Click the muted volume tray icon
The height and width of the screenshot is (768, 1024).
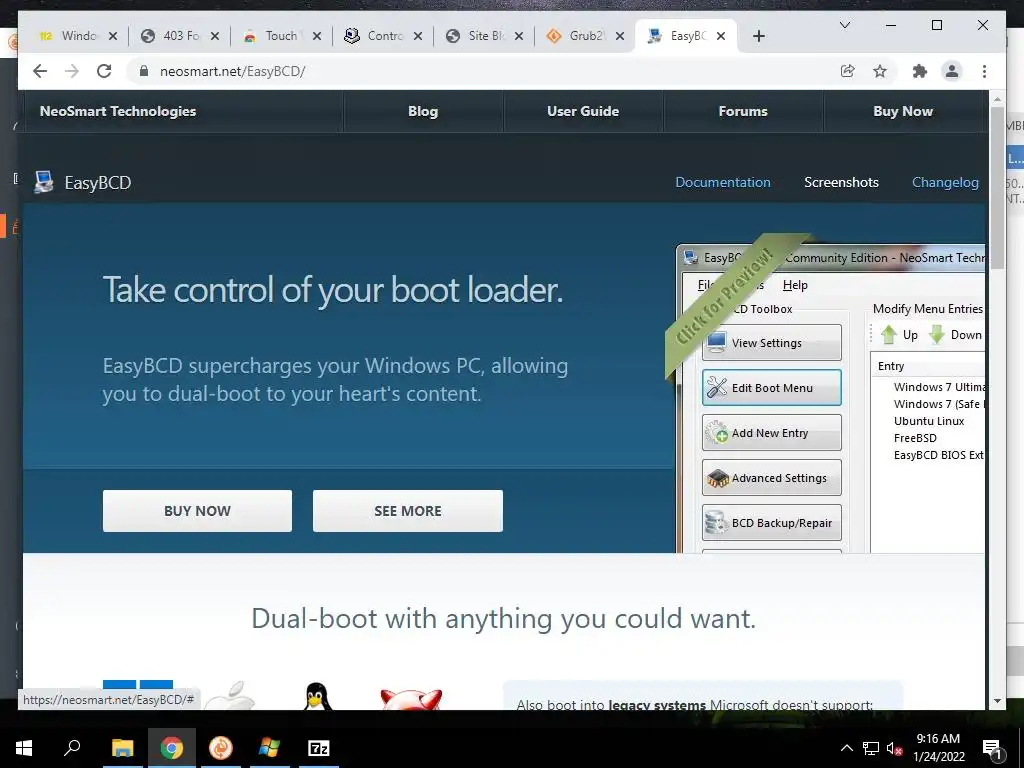(894, 748)
